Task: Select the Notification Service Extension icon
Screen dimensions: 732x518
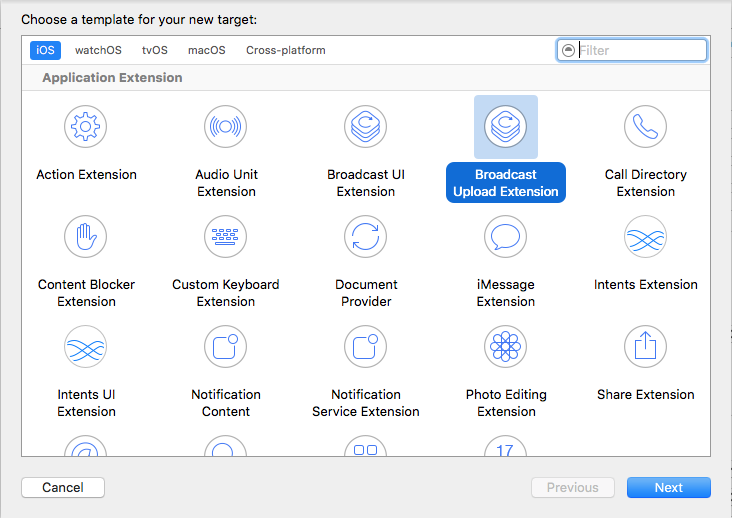Action: point(366,347)
